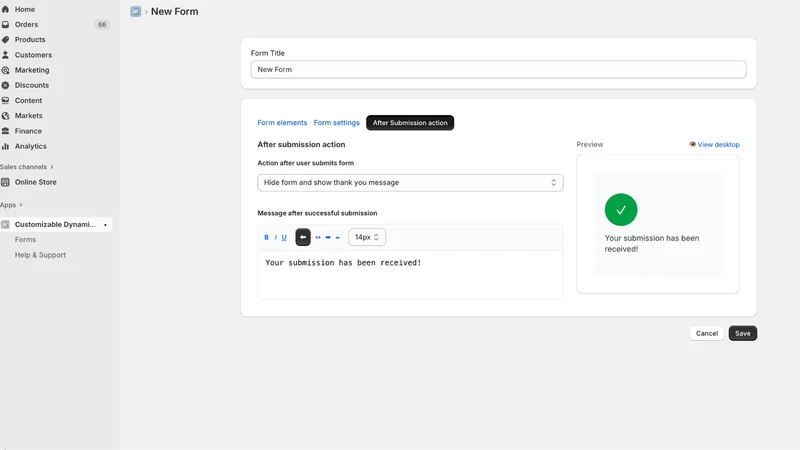The width and height of the screenshot is (800, 450).
Task: Open Customizable Dynami... app entry
Action: point(55,224)
